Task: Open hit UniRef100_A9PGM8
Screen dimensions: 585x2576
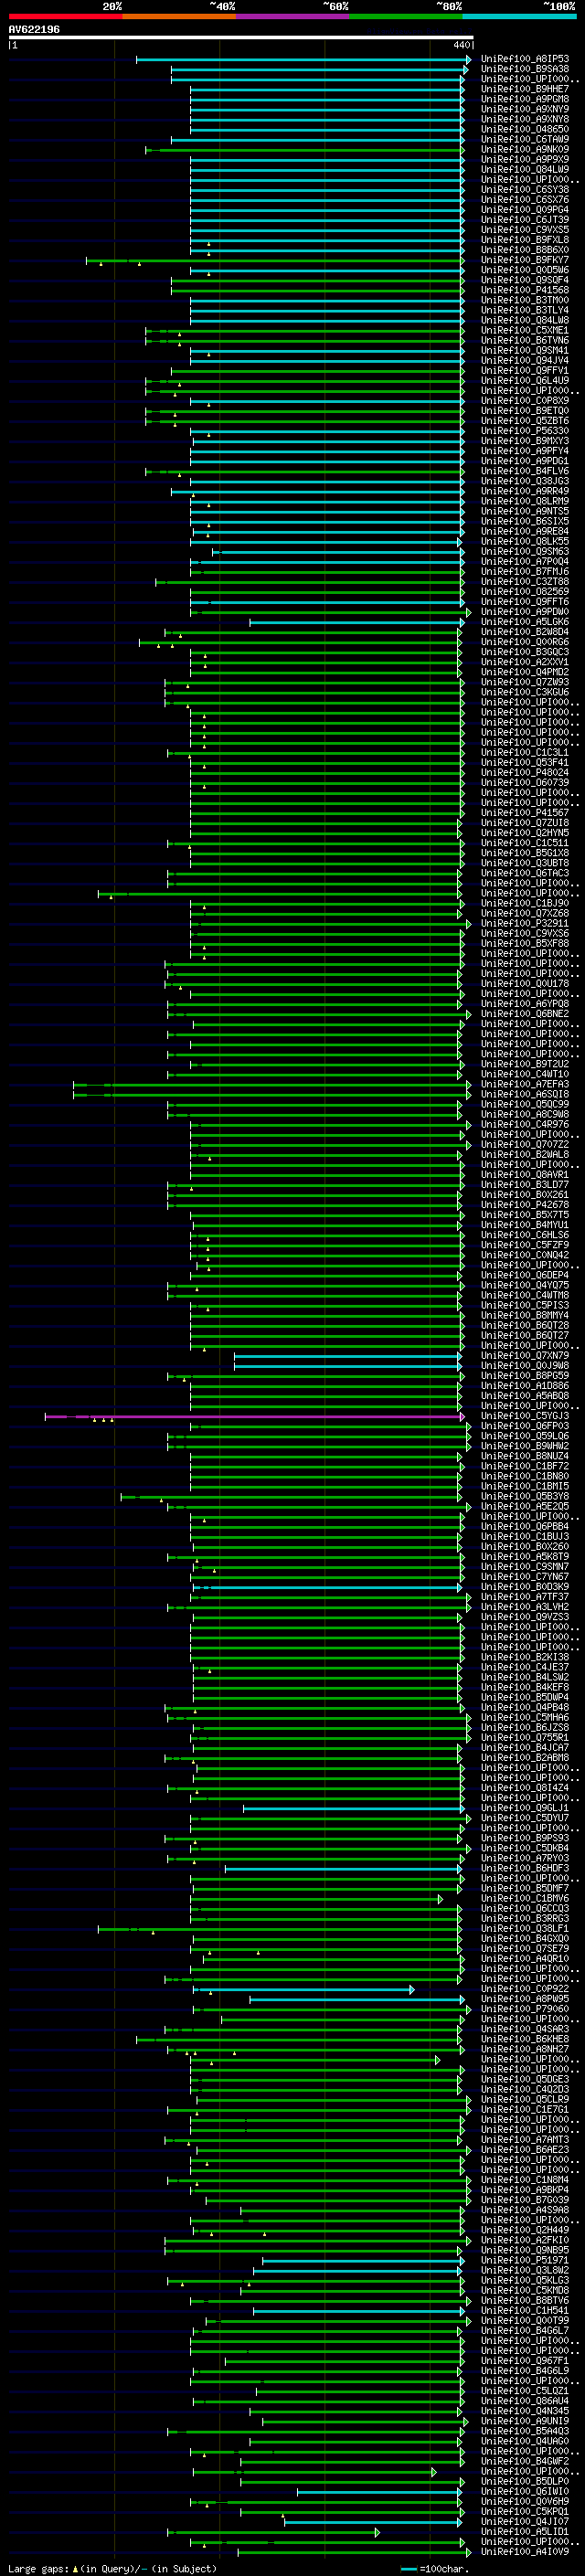Action: pos(525,100)
